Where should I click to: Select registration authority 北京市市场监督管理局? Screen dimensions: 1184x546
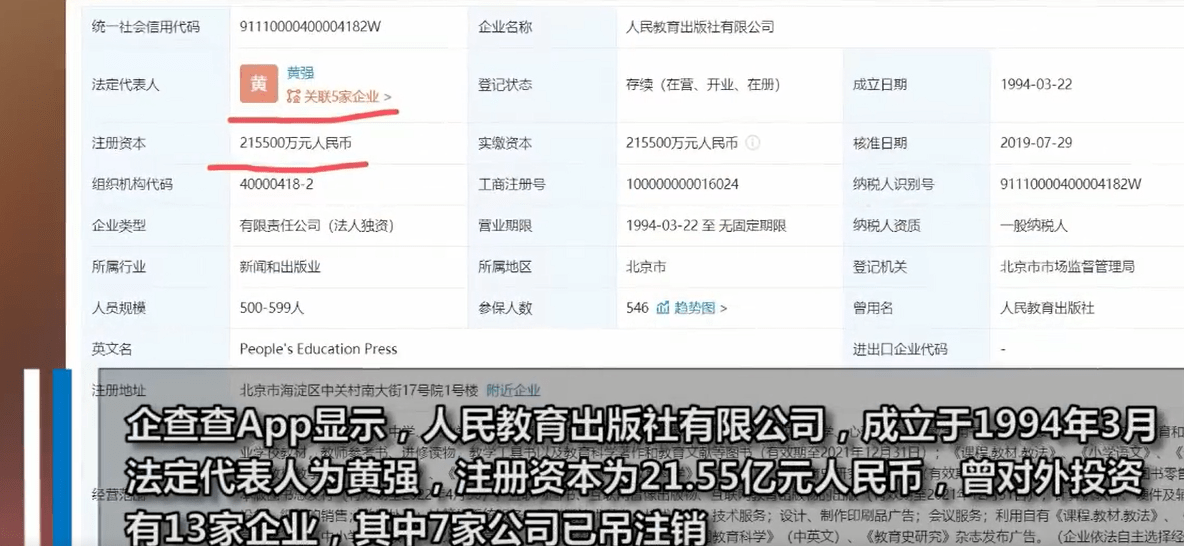point(1067,267)
